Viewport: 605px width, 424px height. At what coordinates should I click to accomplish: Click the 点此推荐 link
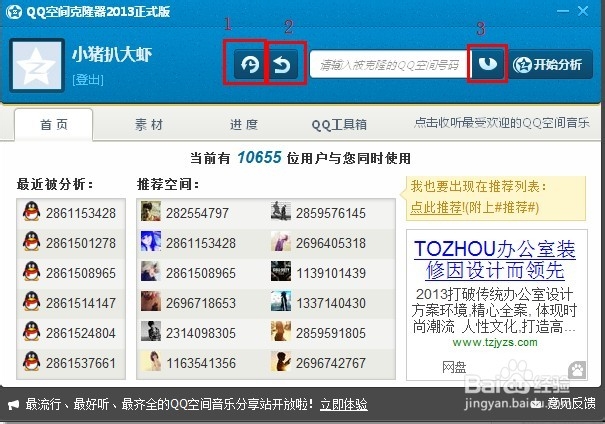click(x=436, y=208)
